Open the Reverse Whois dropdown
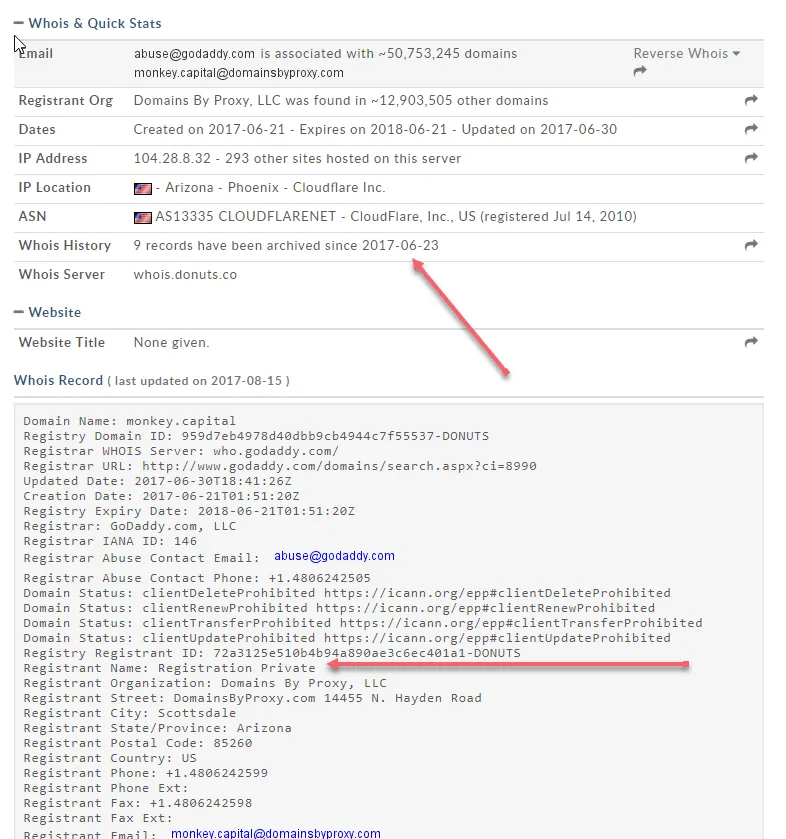 pos(686,54)
